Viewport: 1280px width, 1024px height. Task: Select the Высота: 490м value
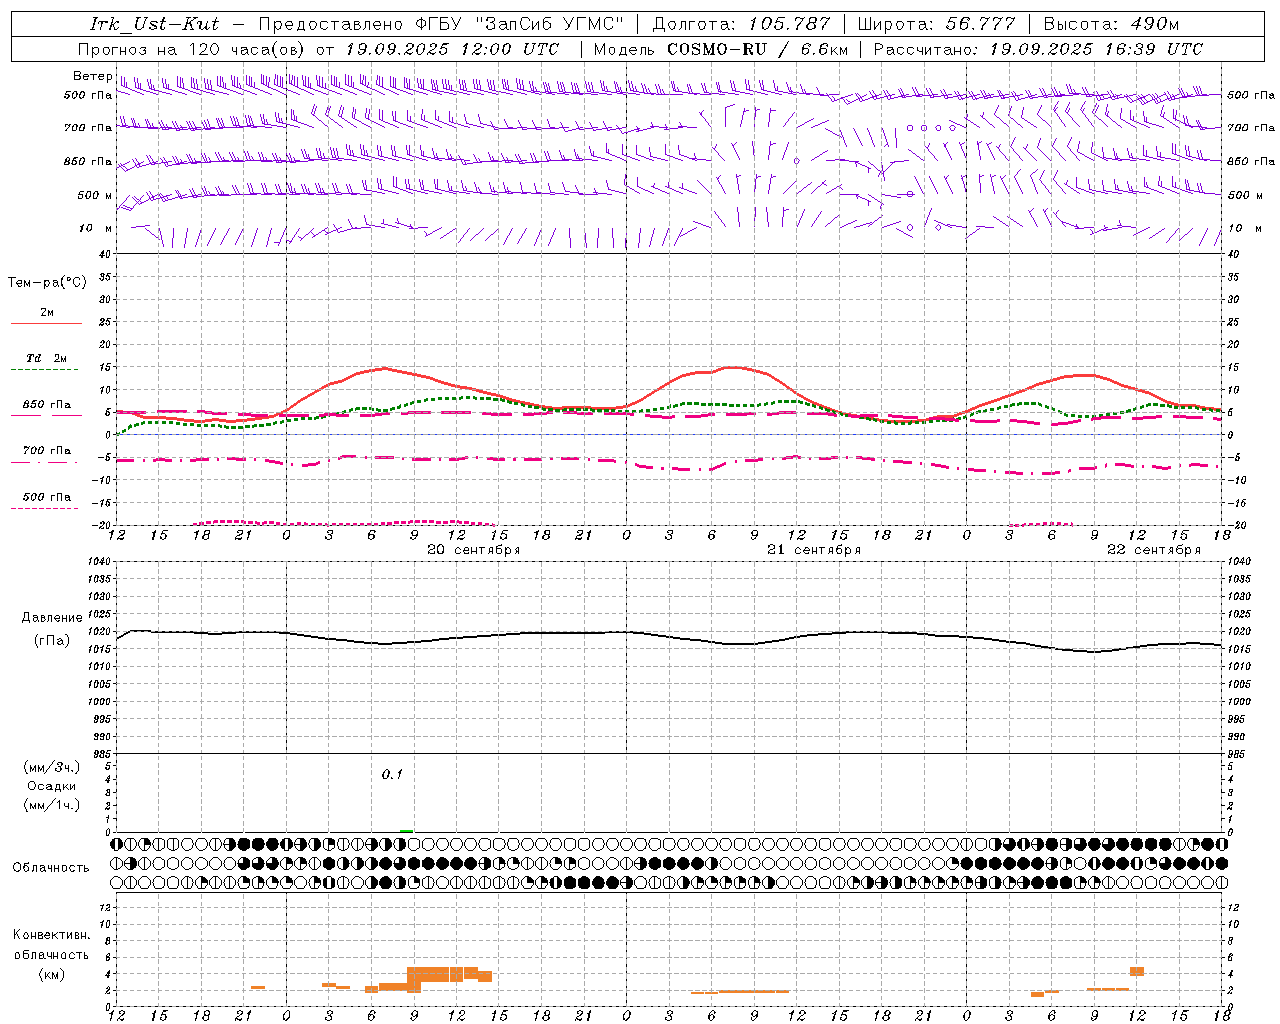pos(1111,24)
